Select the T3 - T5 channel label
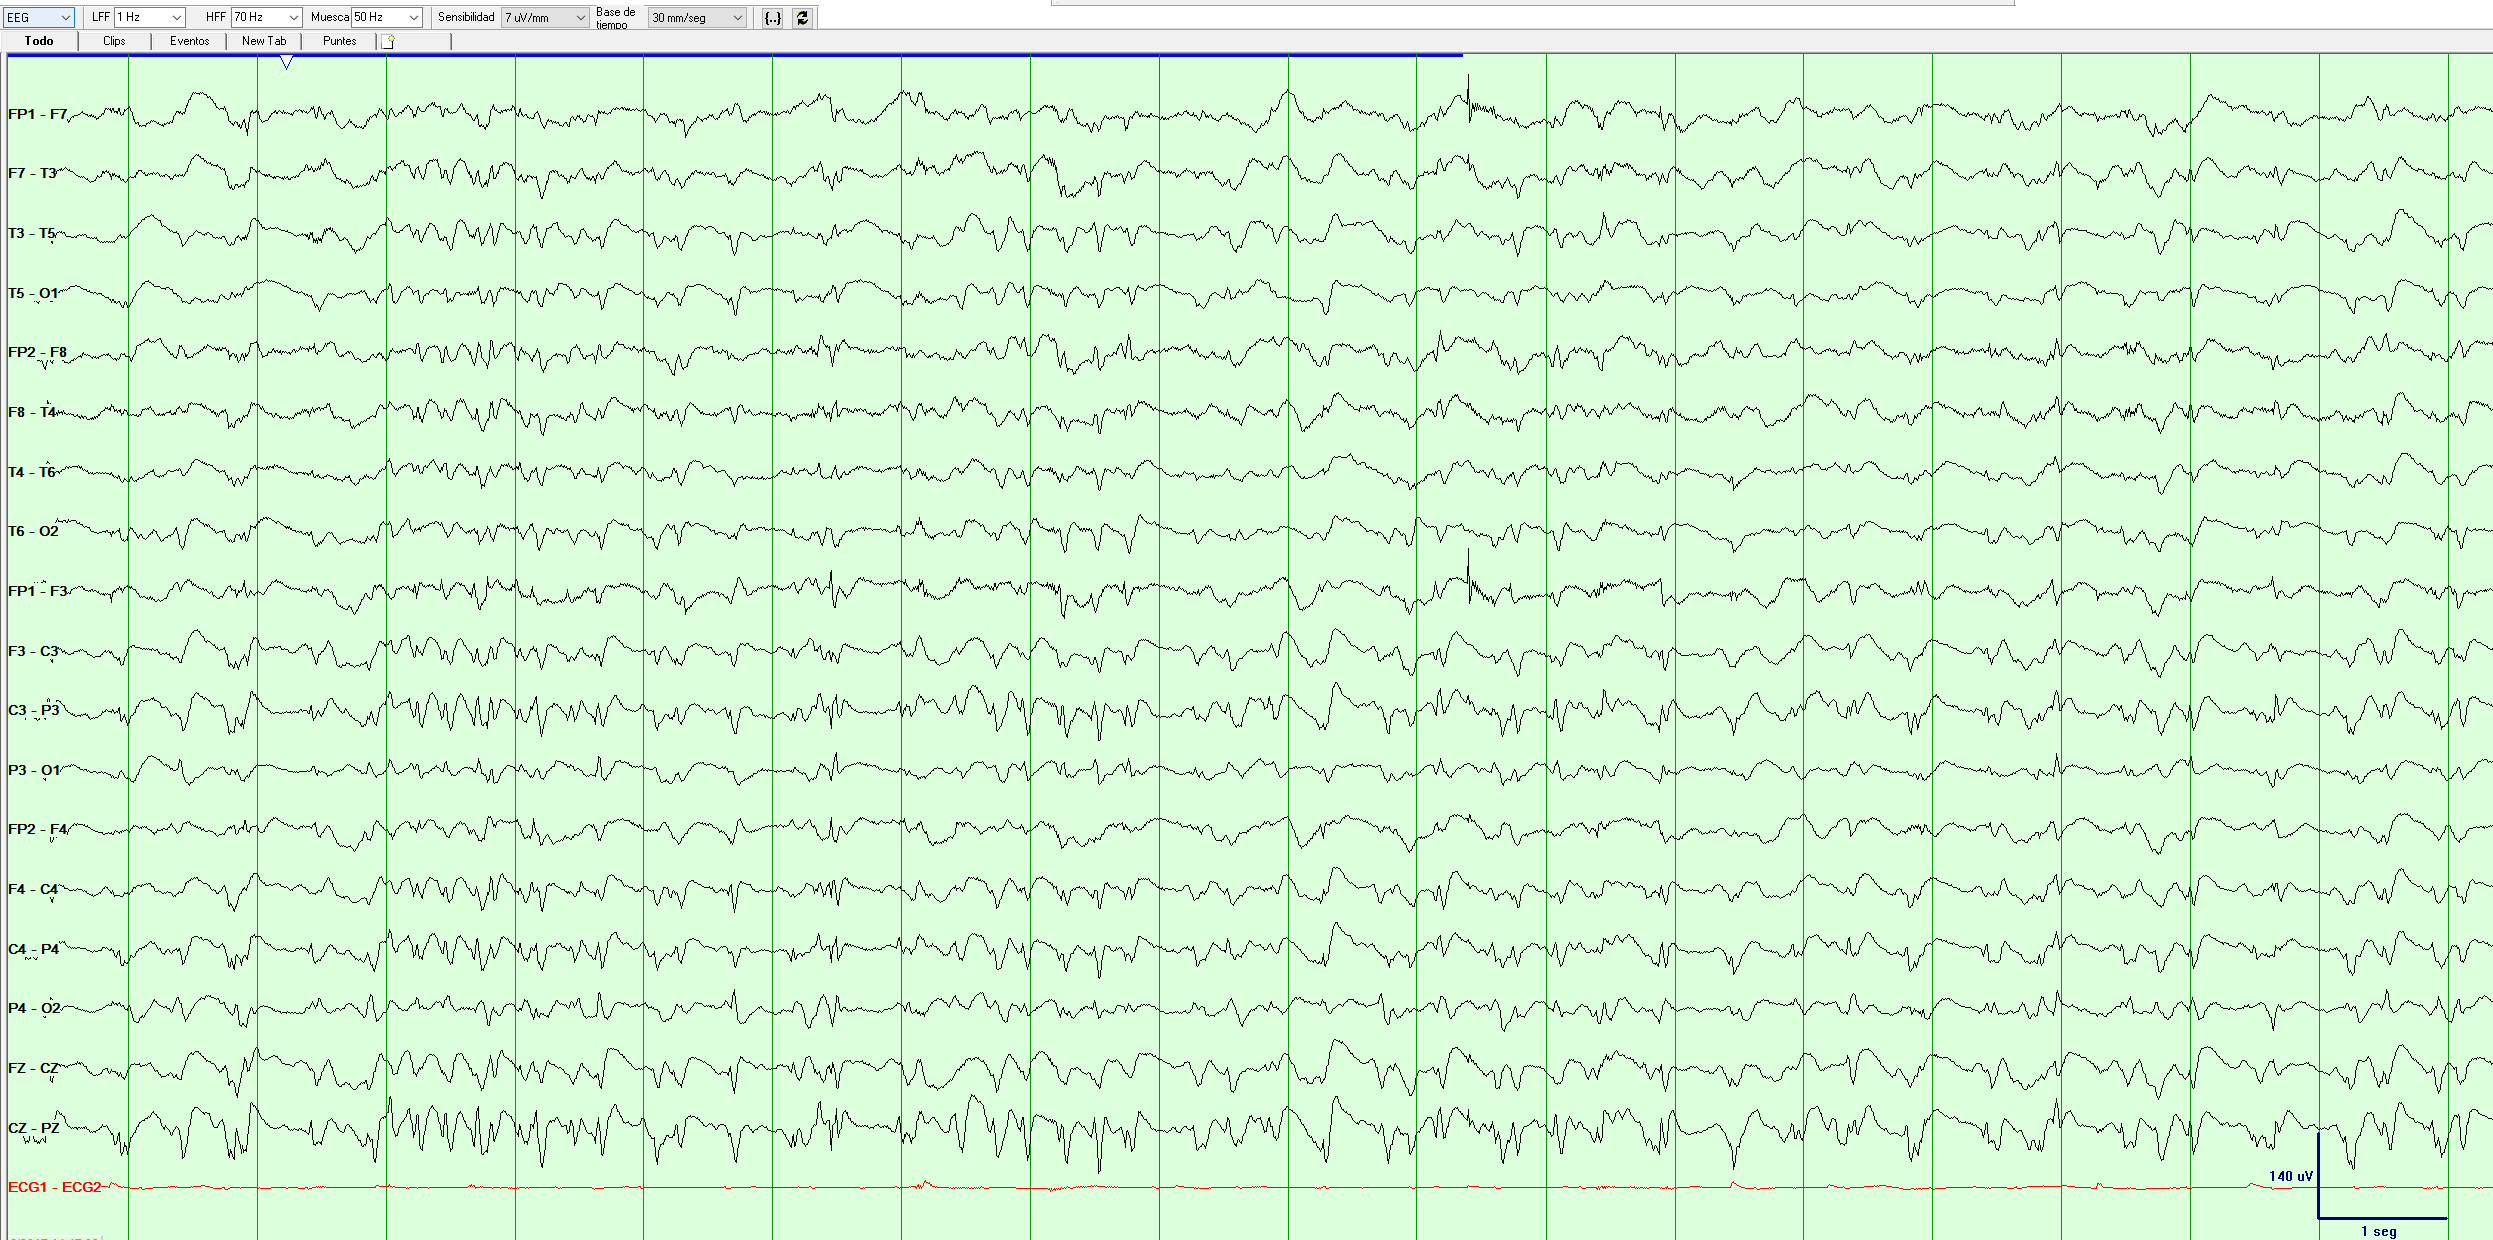This screenshot has width=2493, height=1240. [32, 233]
